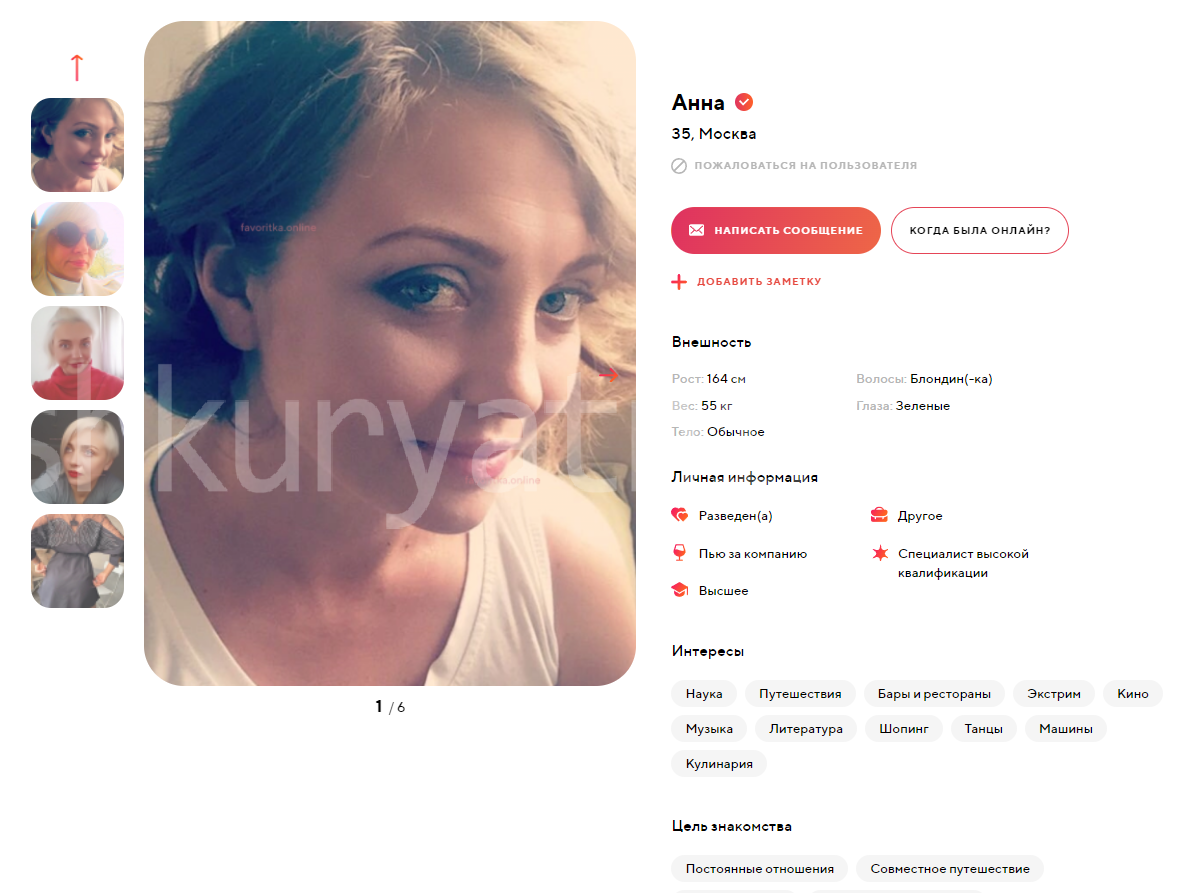Click the plus icon to add a note

(679, 282)
